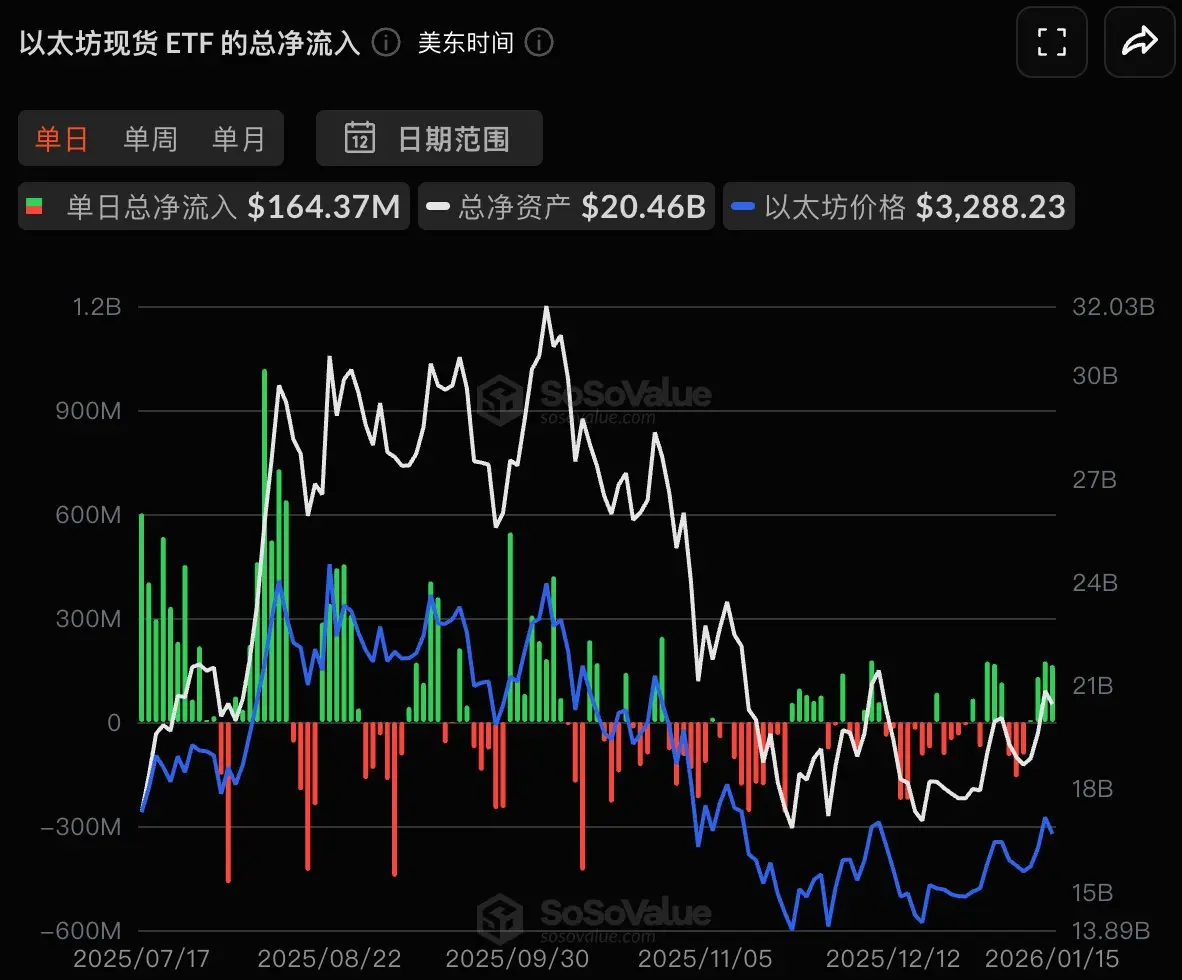1182x980 pixels.
Task: Click the 美东时间 label
Action: pos(466,43)
